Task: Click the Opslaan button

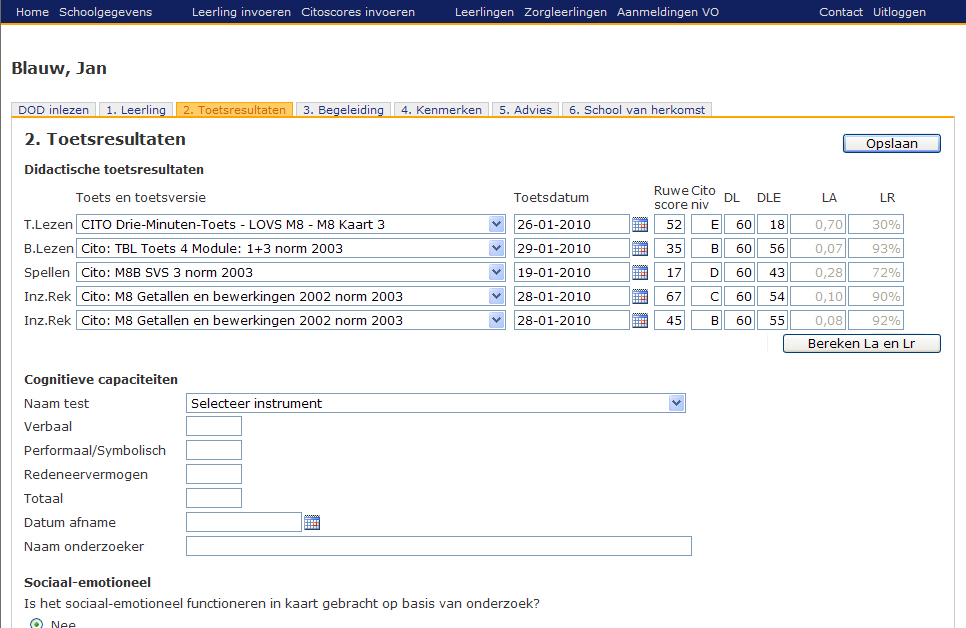Action: click(x=891, y=144)
